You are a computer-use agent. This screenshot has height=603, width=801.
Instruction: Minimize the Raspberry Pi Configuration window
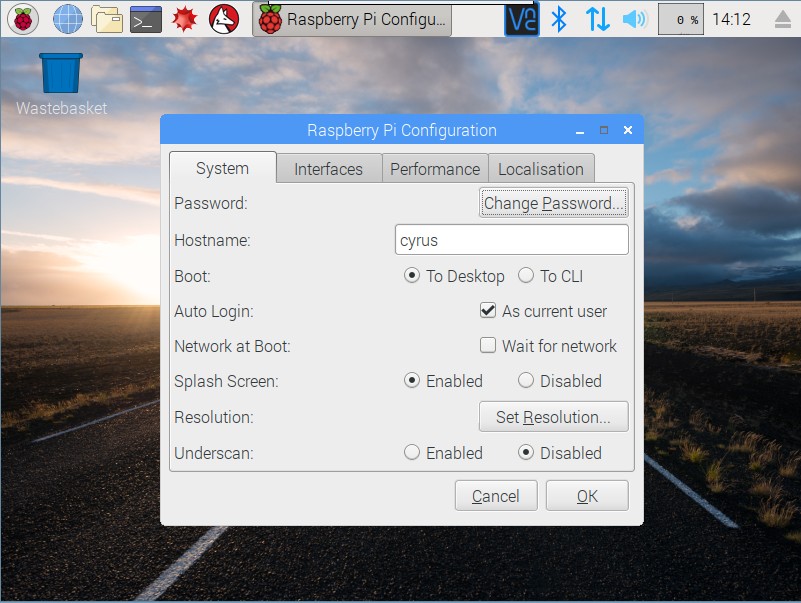580,131
